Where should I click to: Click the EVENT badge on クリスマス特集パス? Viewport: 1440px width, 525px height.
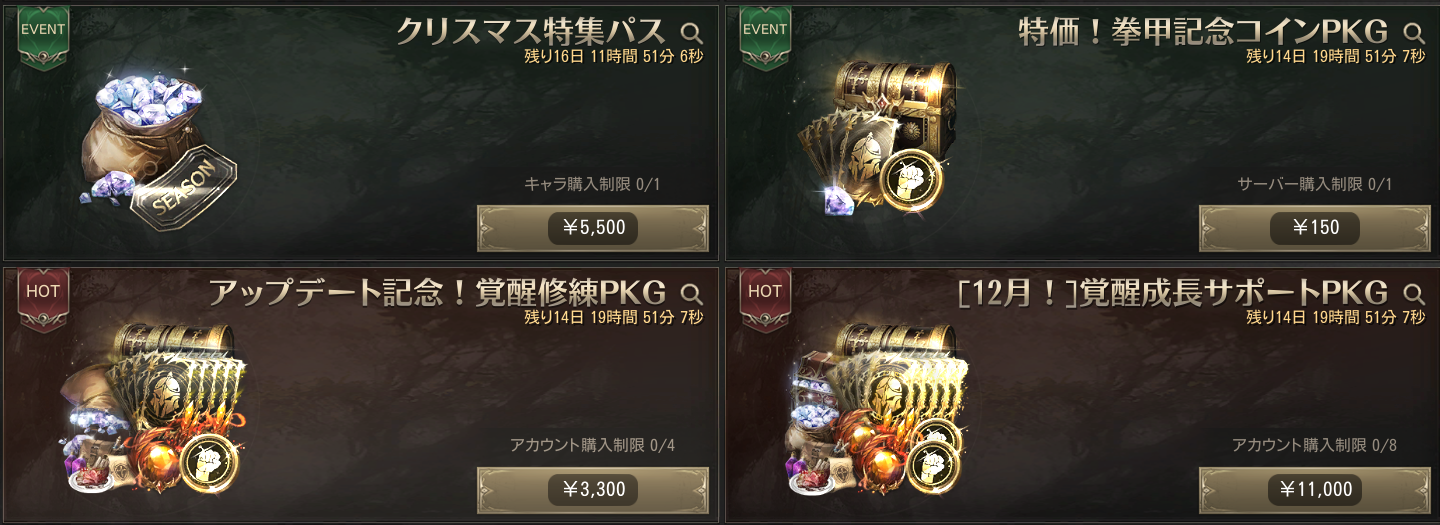click(x=43, y=38)
